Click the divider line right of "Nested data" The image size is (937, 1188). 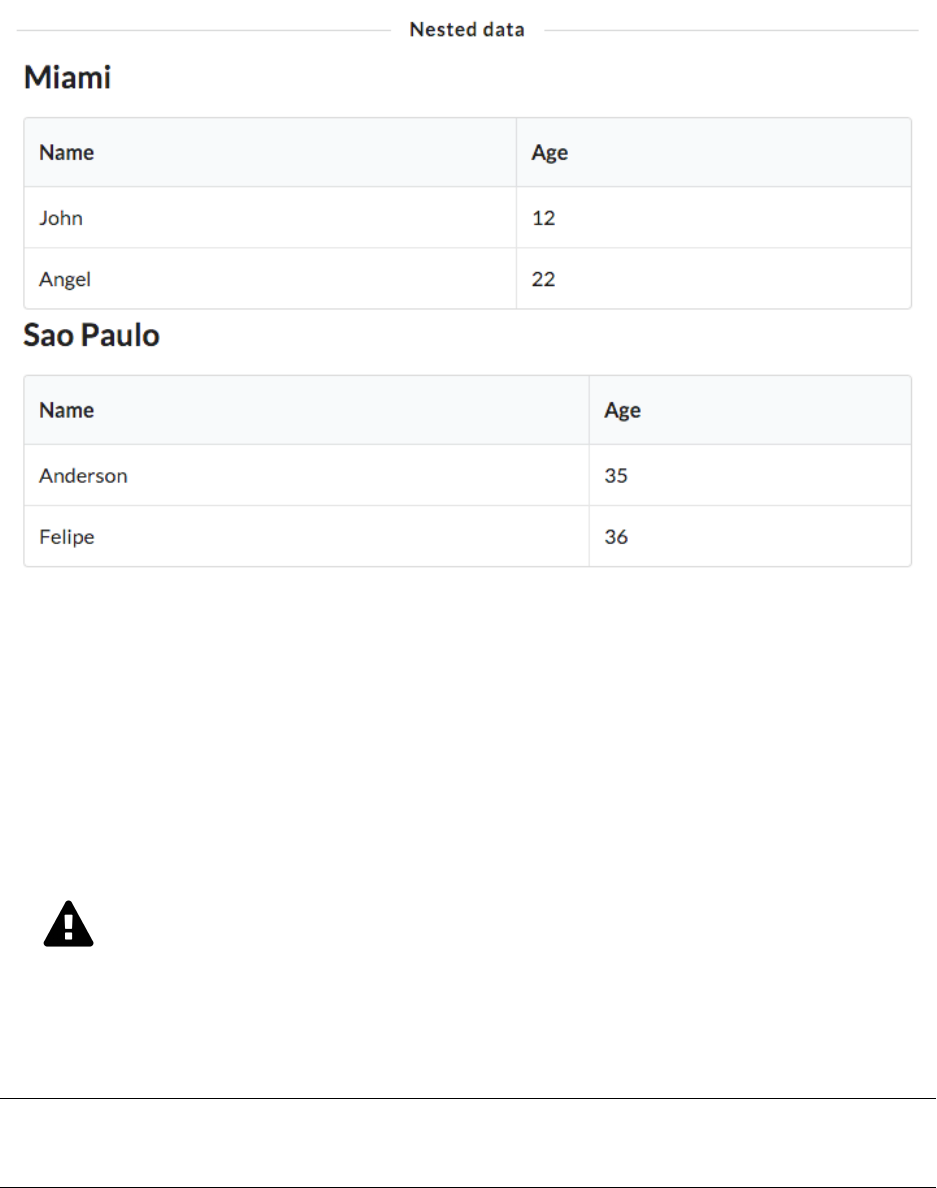click(x=730, y=30)
